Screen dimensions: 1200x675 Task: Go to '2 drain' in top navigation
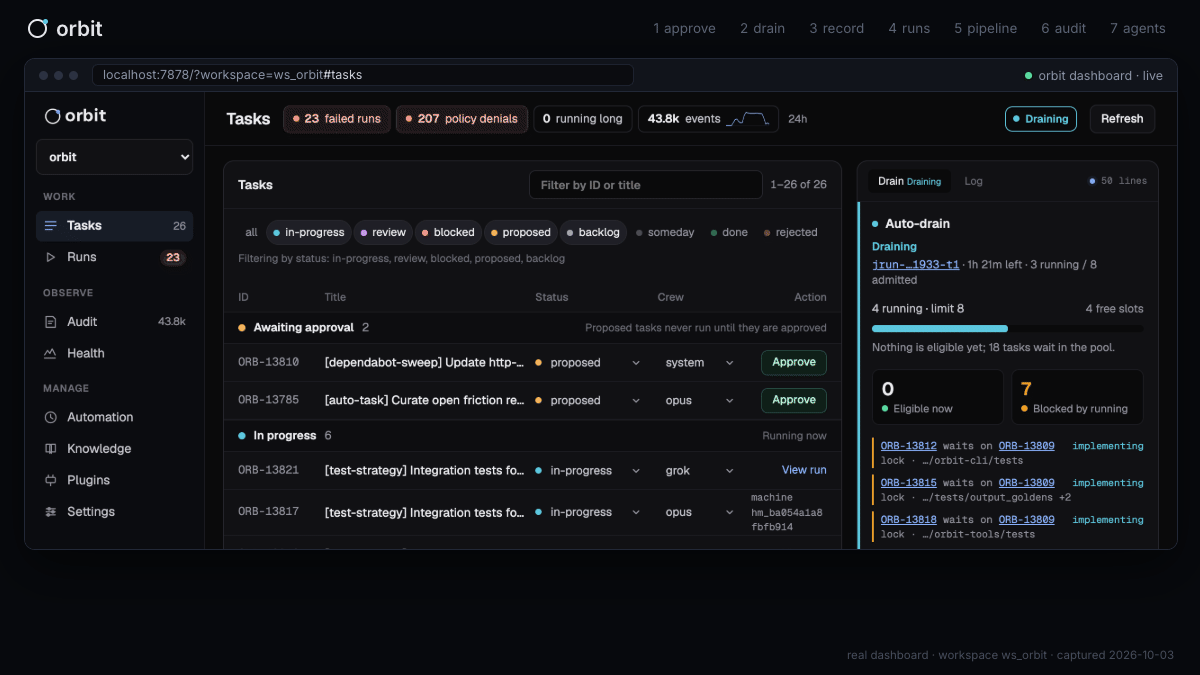click(x=762, y=28)
